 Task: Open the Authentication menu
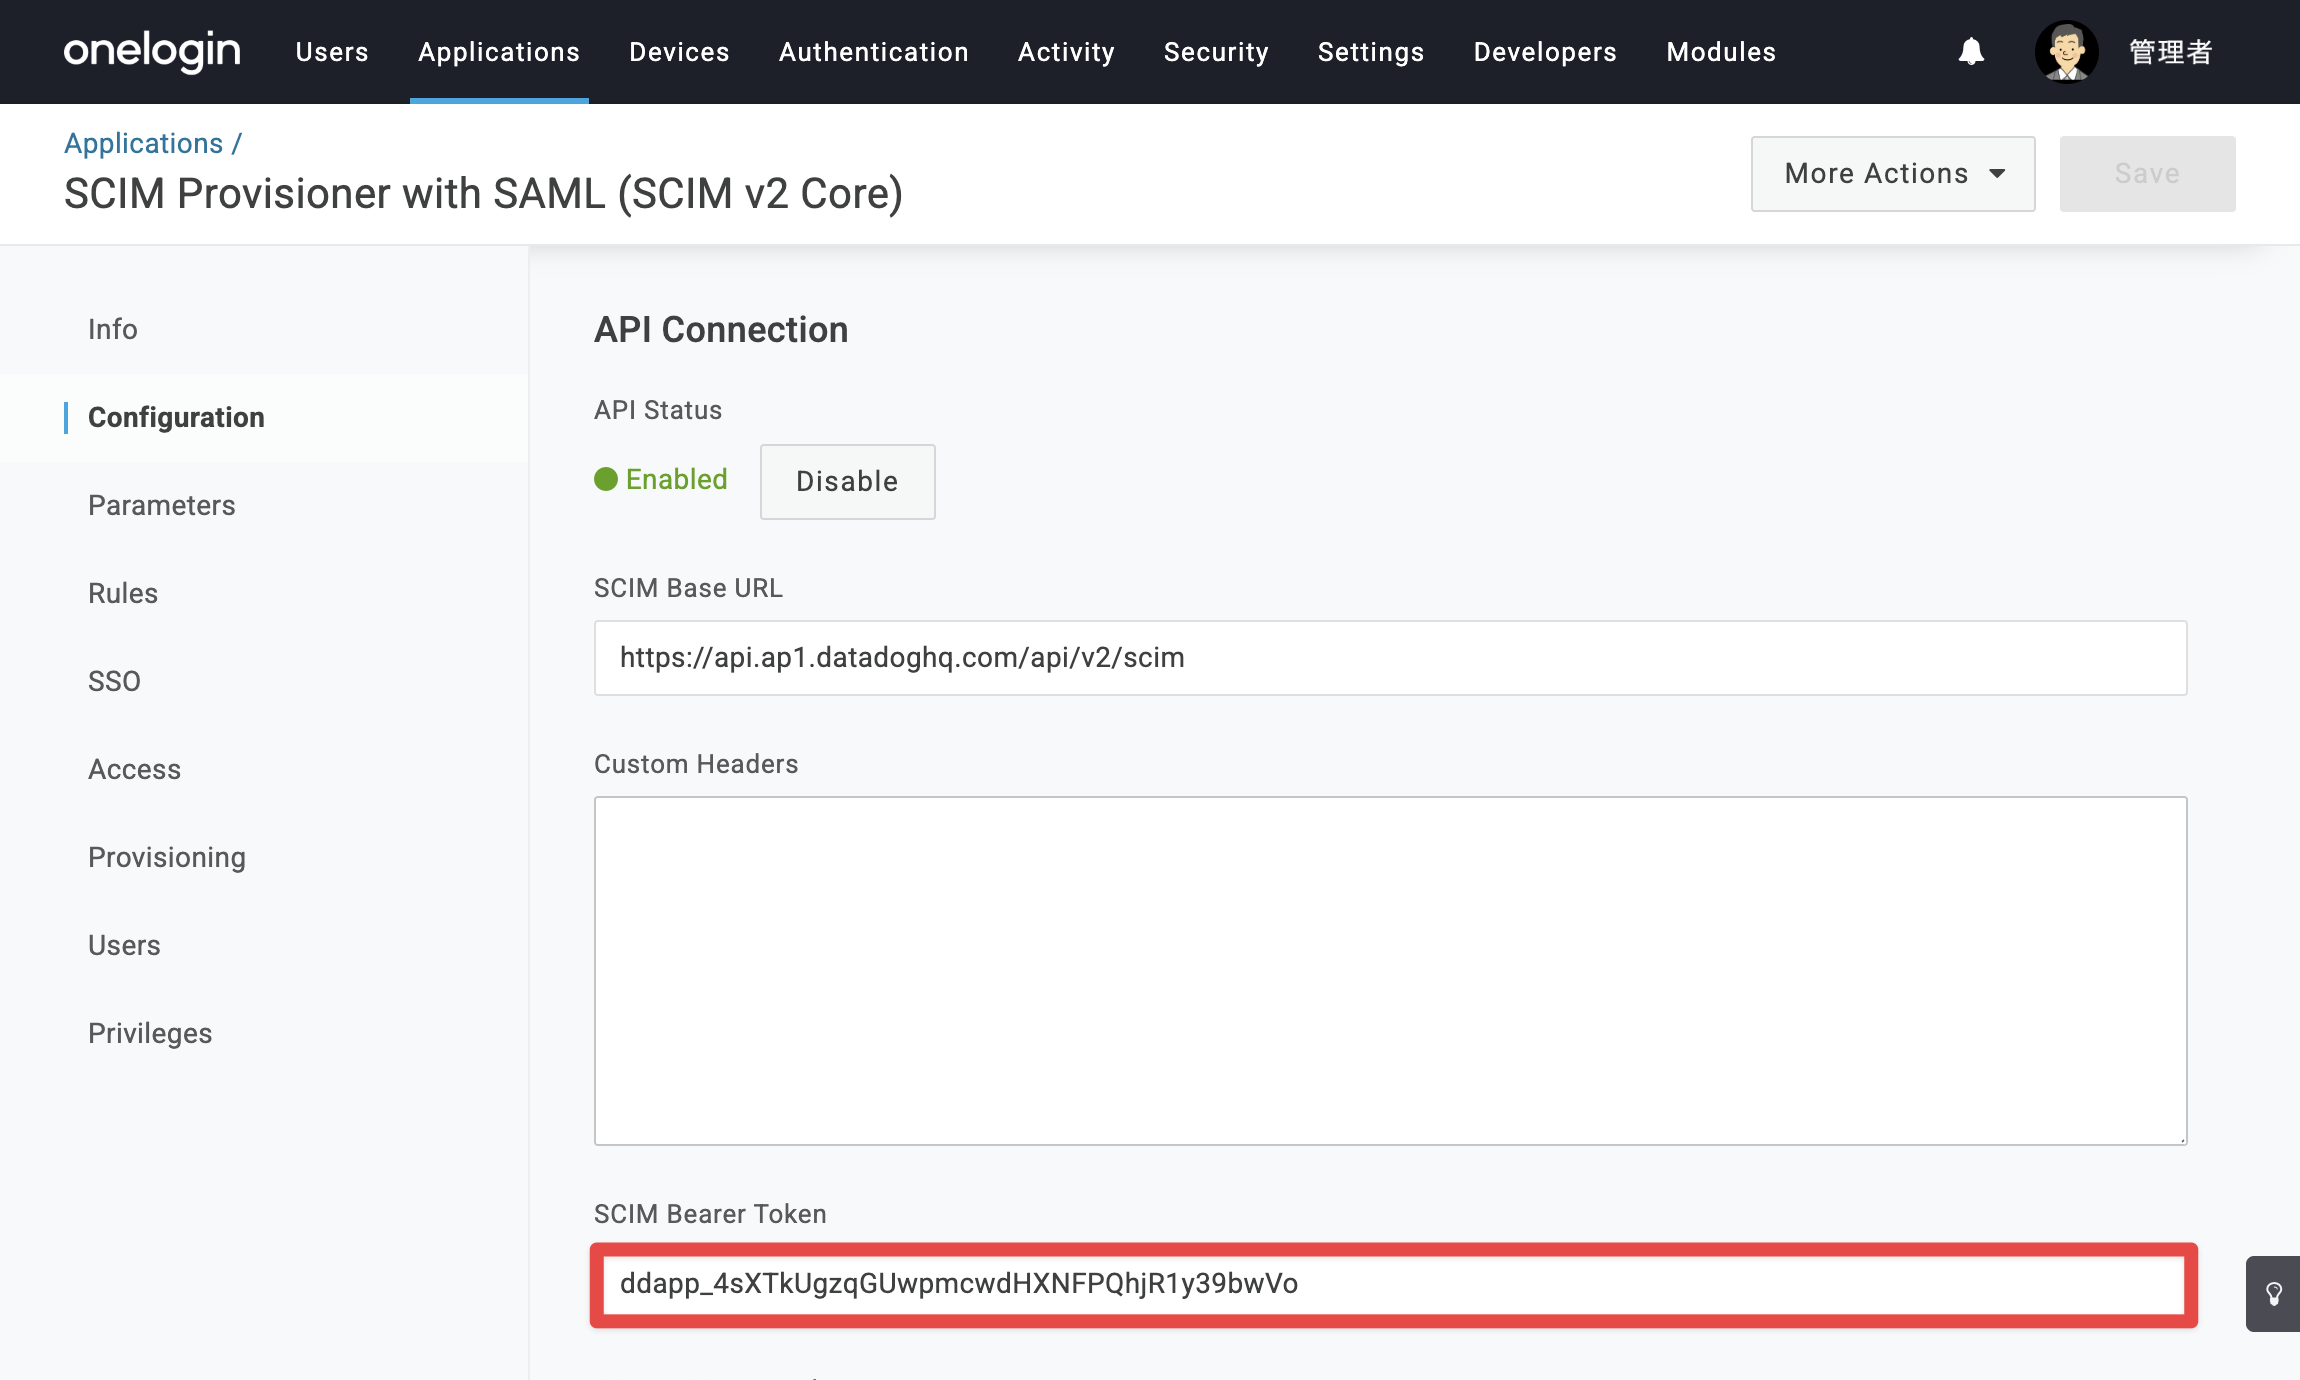(x=874, y=52)
